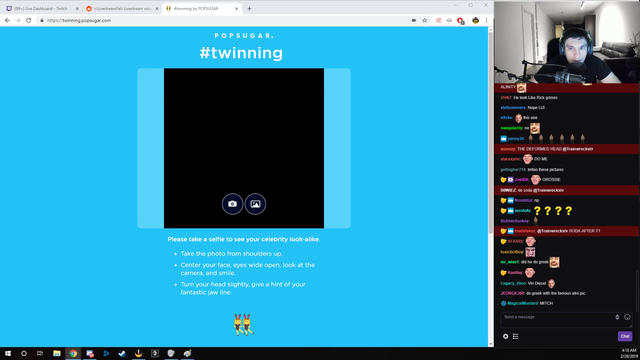This screenshot has height=360, width=640.
Task: Close the #twinning by POPSUGAR tab
Action: [236, 9]
